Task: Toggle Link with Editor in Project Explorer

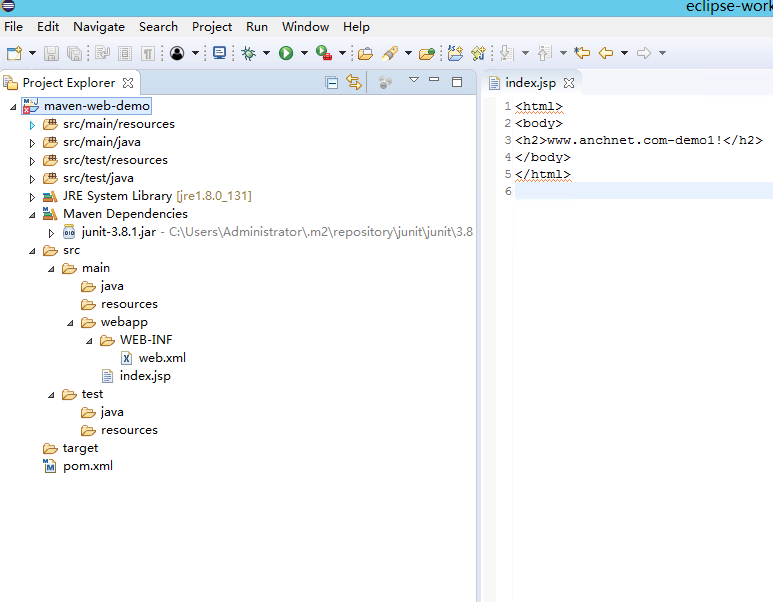Action: click(x=354, y=82)
